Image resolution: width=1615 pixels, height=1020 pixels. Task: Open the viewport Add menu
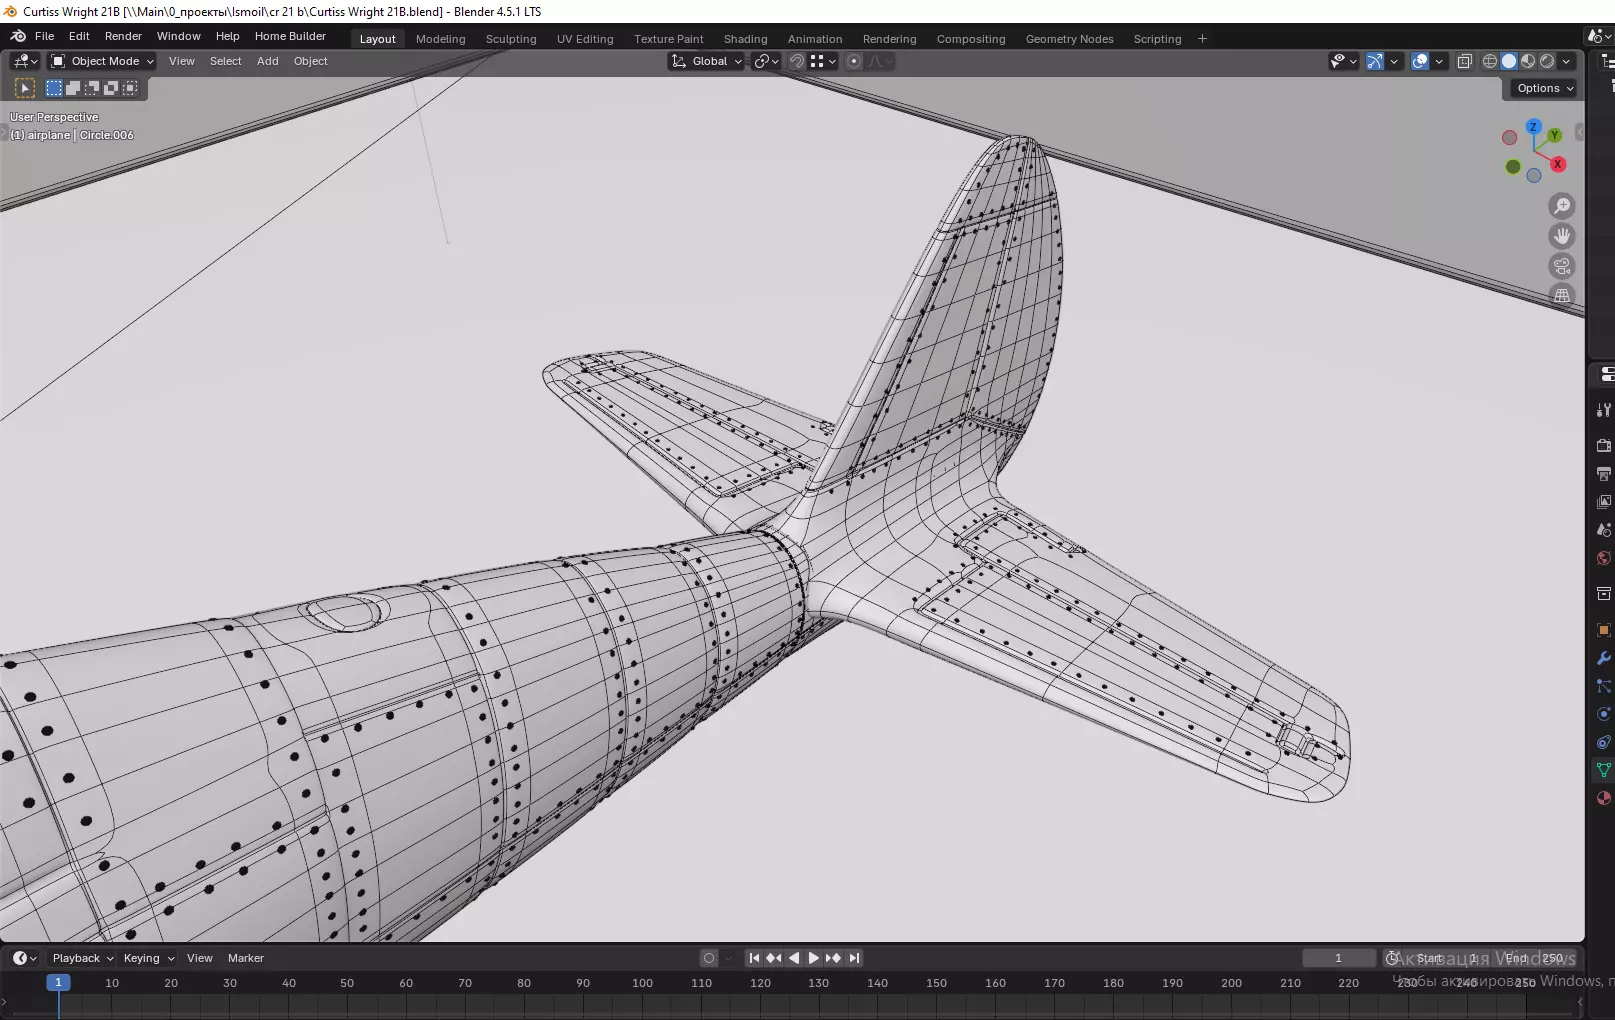pyautogui.click(x=268, y=61)
